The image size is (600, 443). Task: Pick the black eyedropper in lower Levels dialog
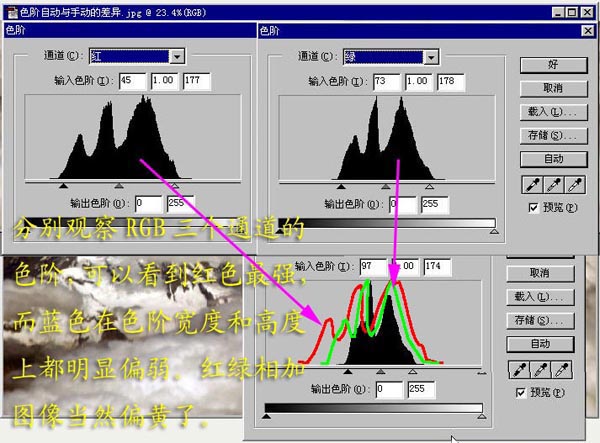pyautogui.click(x=519, y=370)
